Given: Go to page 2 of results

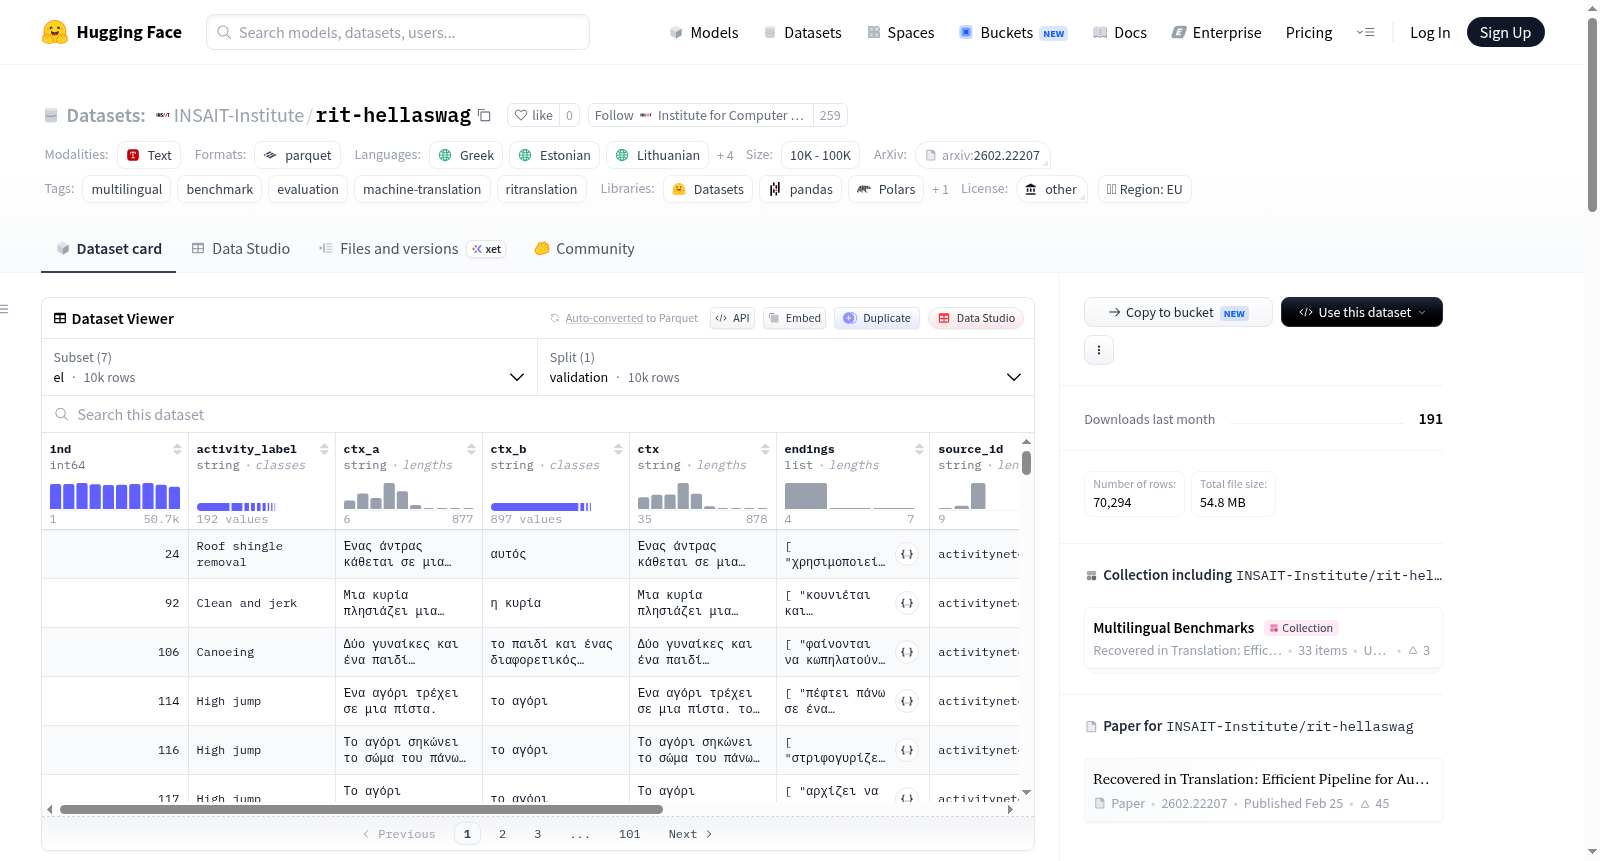Looking at the screenshot, I should 502,834.
